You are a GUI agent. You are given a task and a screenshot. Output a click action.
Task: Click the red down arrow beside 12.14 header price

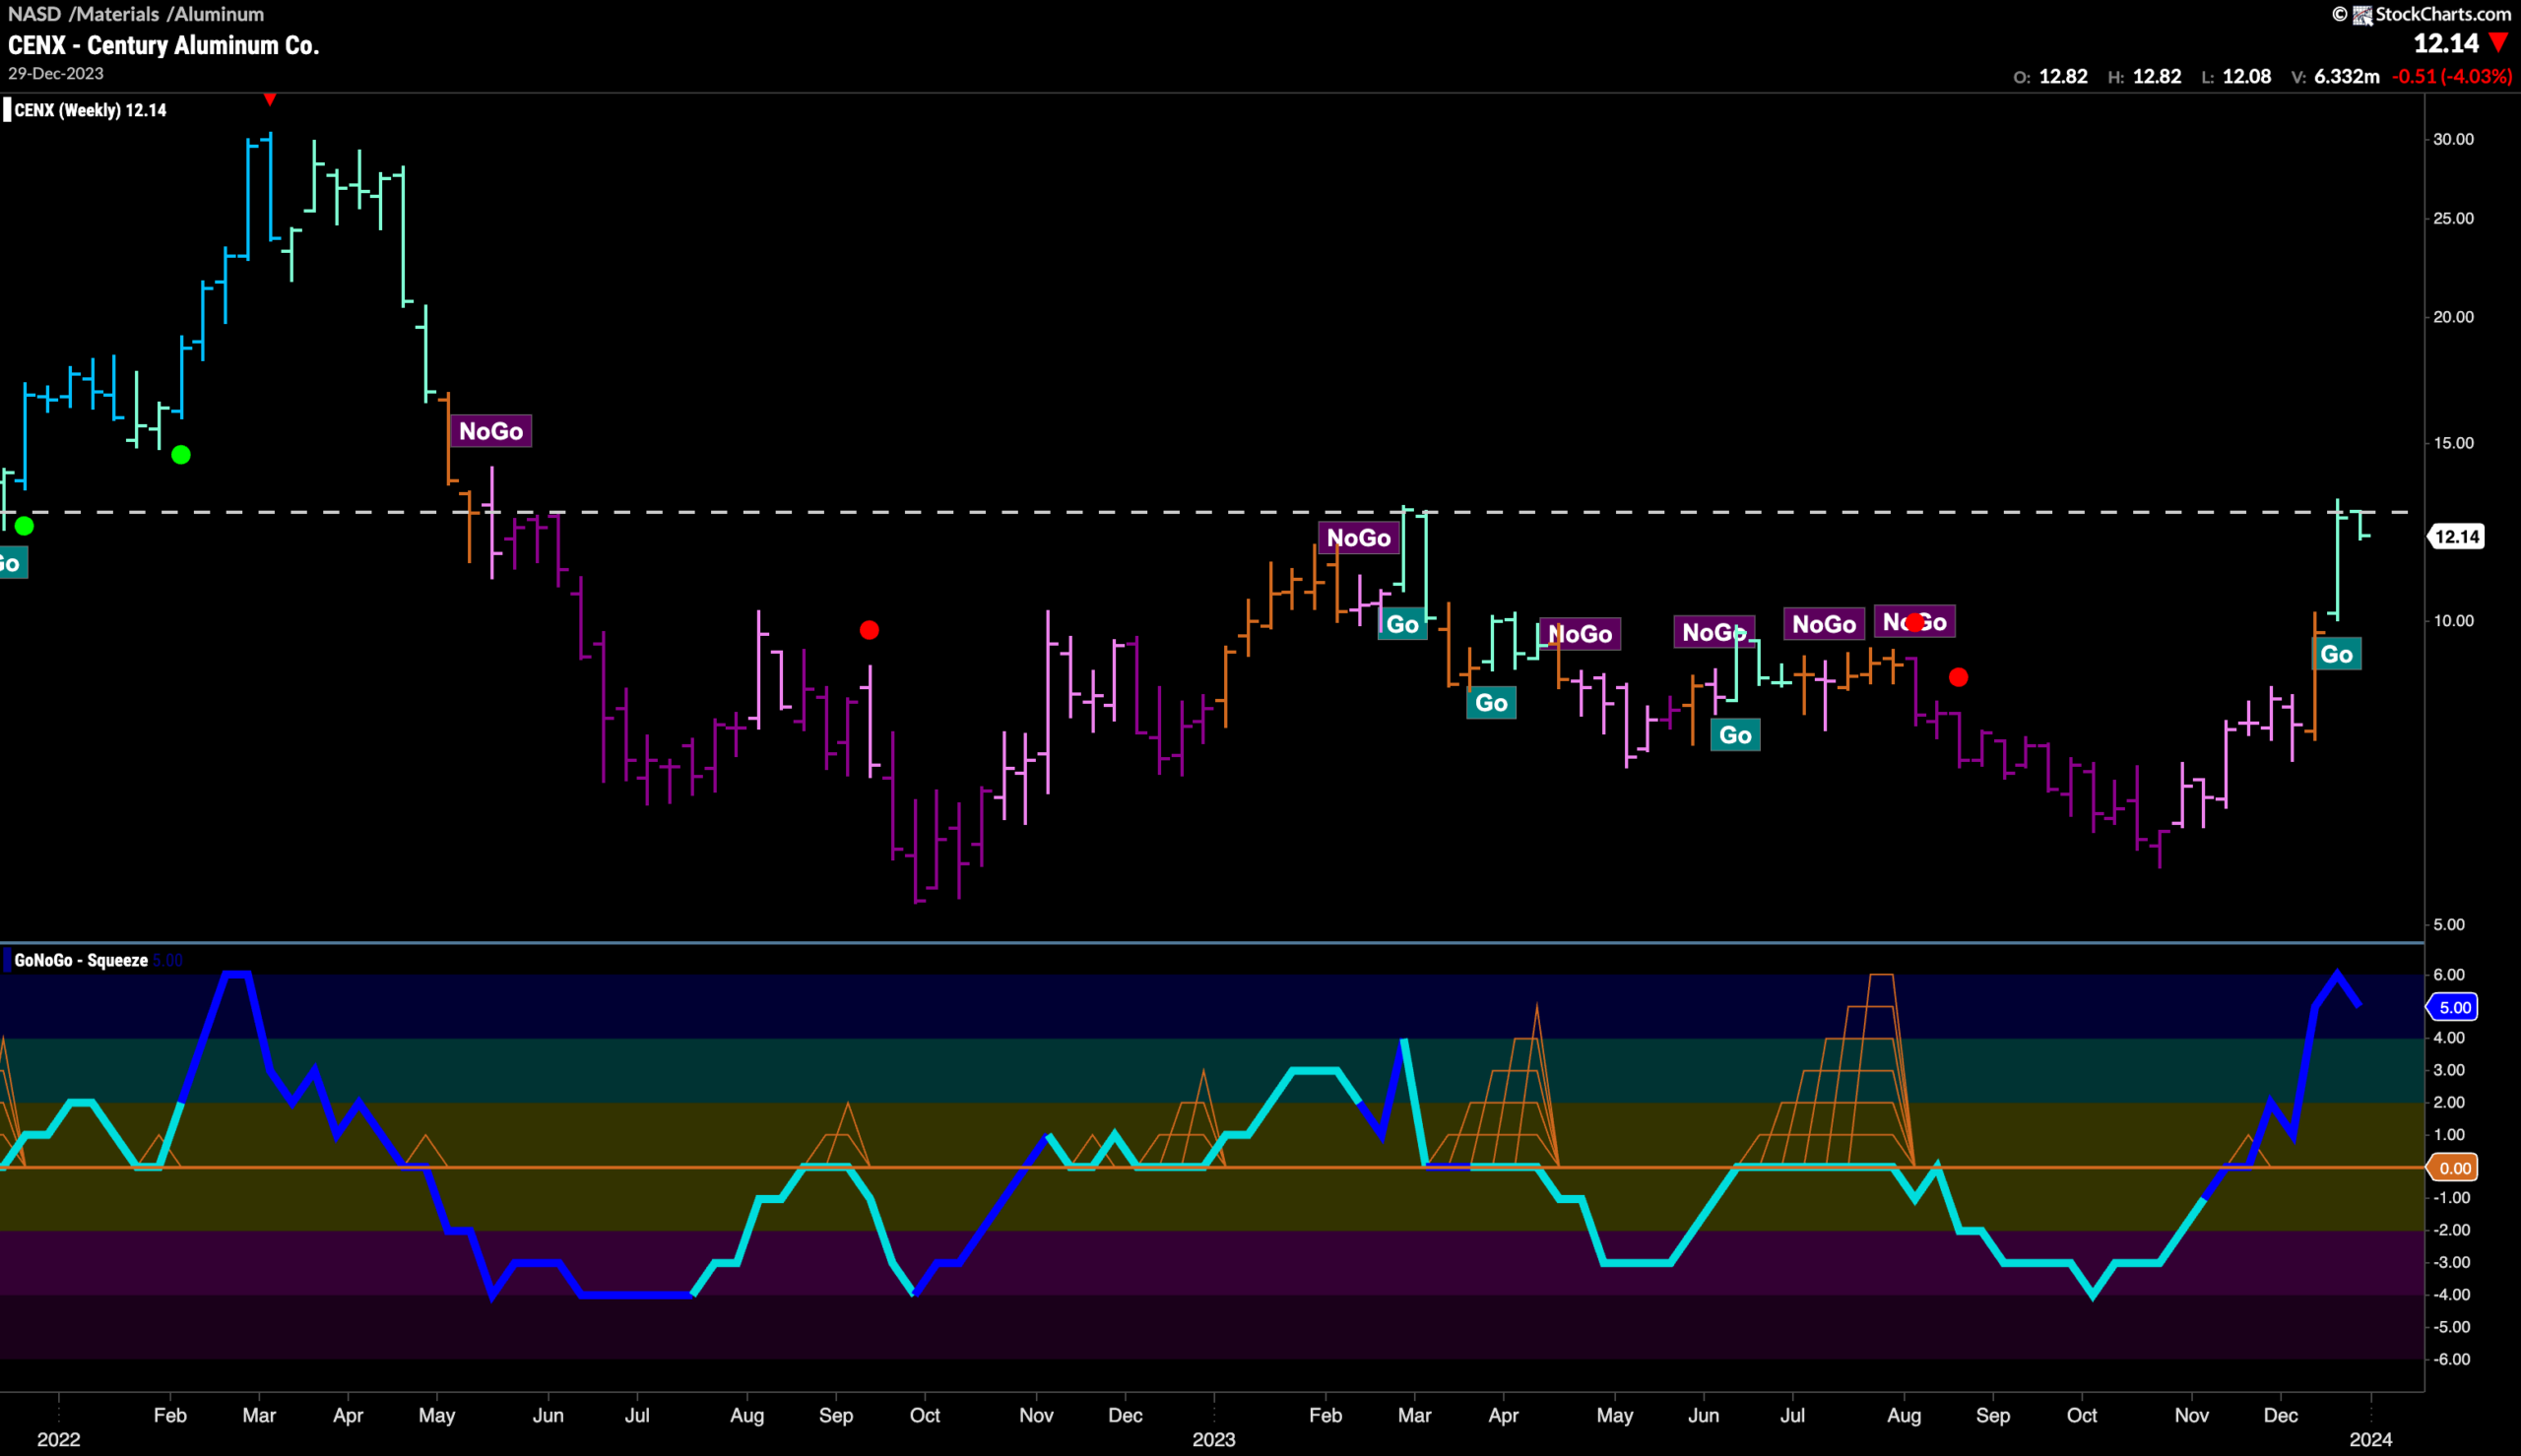pyautogui.click(x=2499, y=43)
